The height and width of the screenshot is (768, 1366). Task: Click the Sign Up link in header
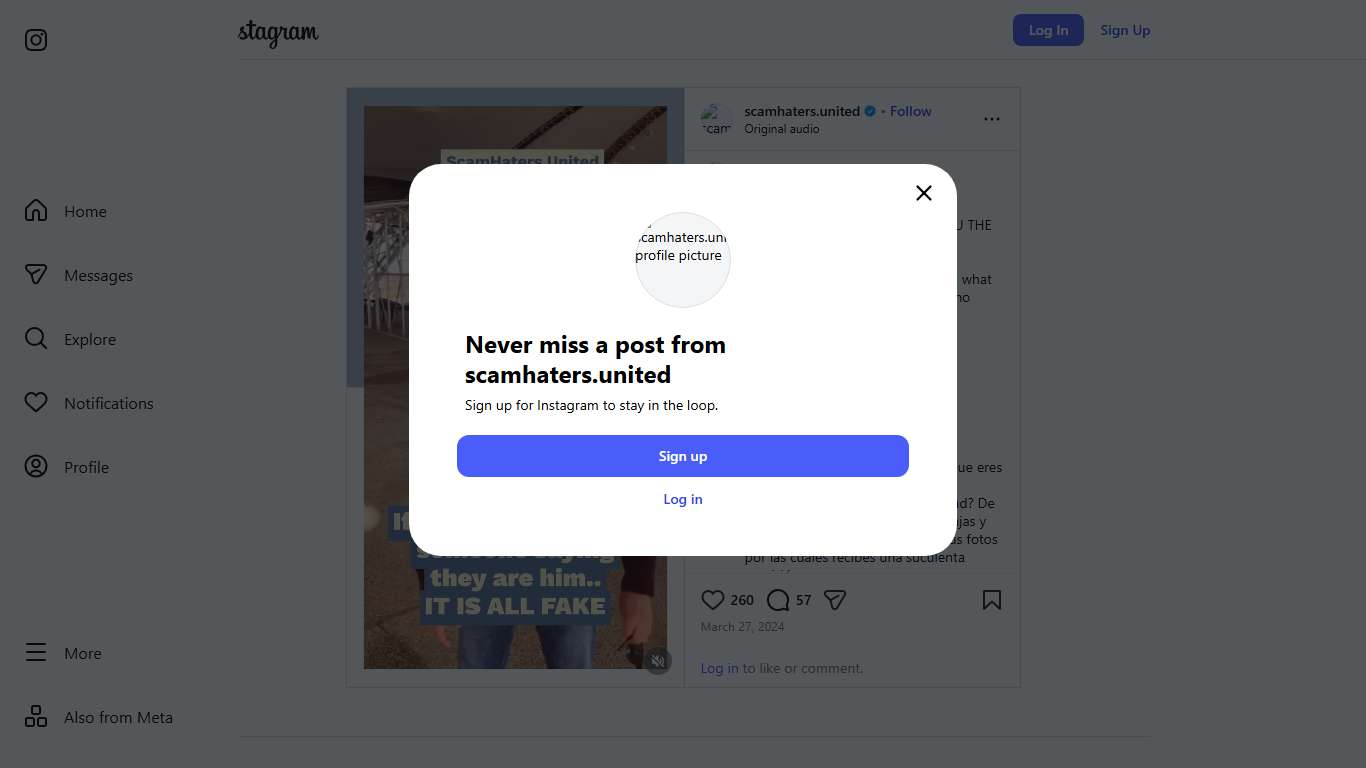pos(1125,30)
